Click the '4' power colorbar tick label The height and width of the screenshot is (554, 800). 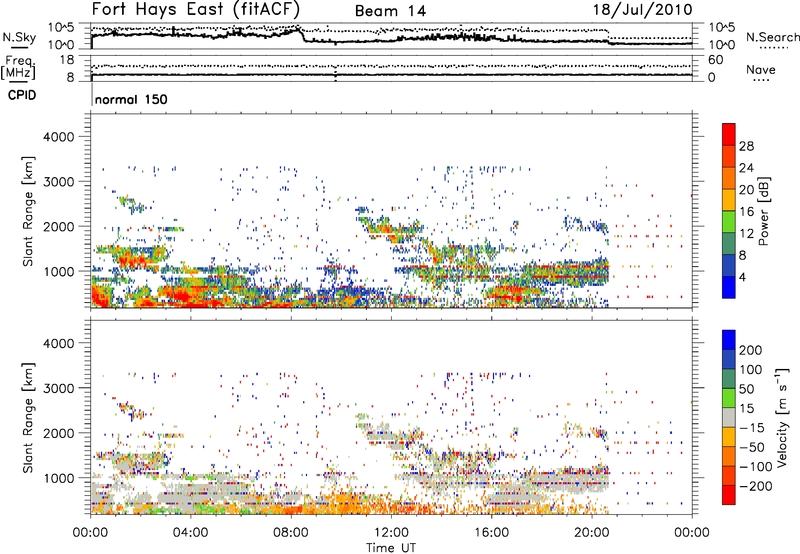pyautogui.click(x=742, y=278)
